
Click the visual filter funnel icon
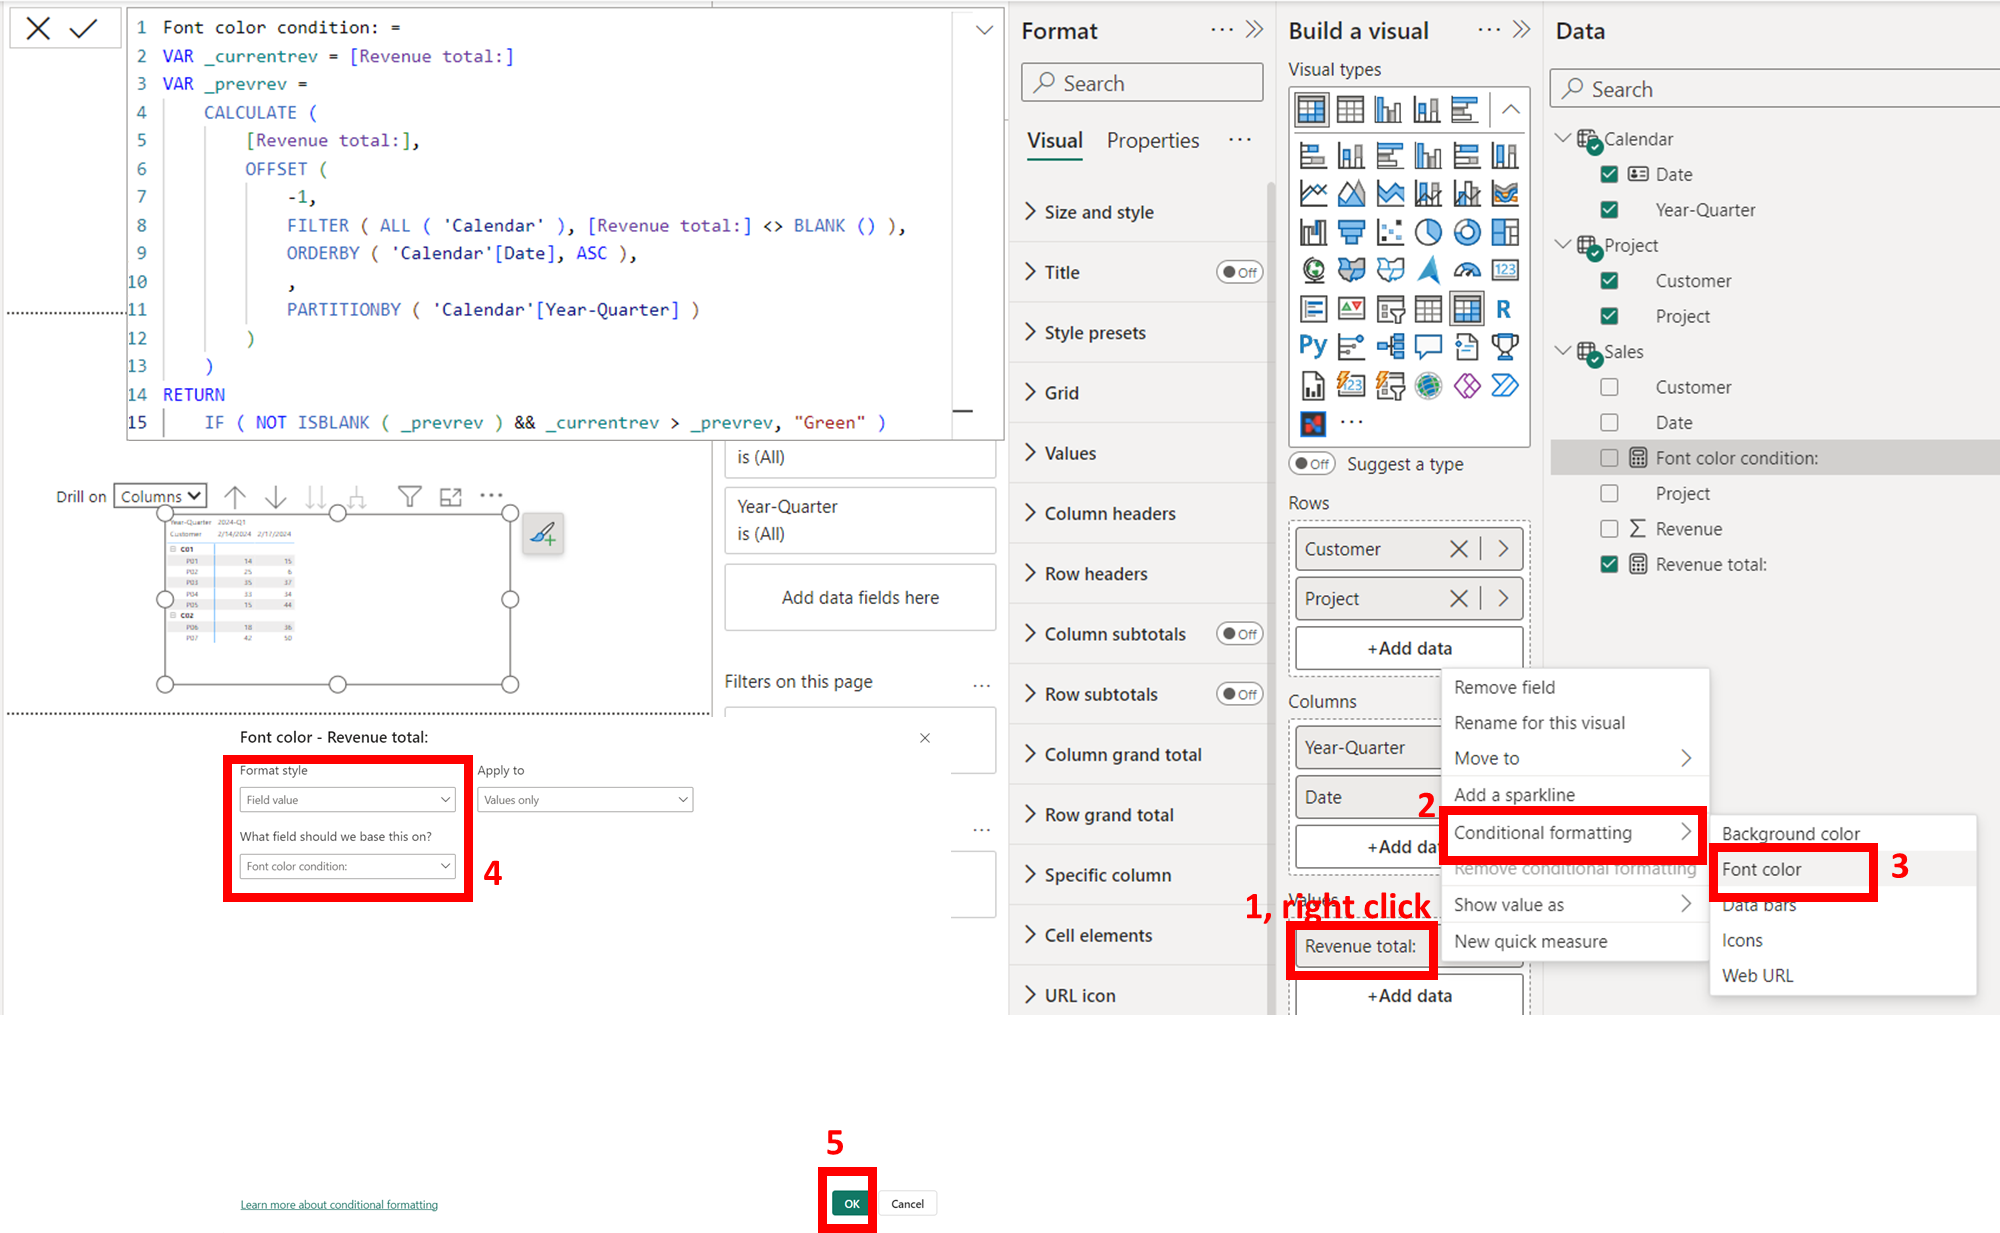pos(409,496)
